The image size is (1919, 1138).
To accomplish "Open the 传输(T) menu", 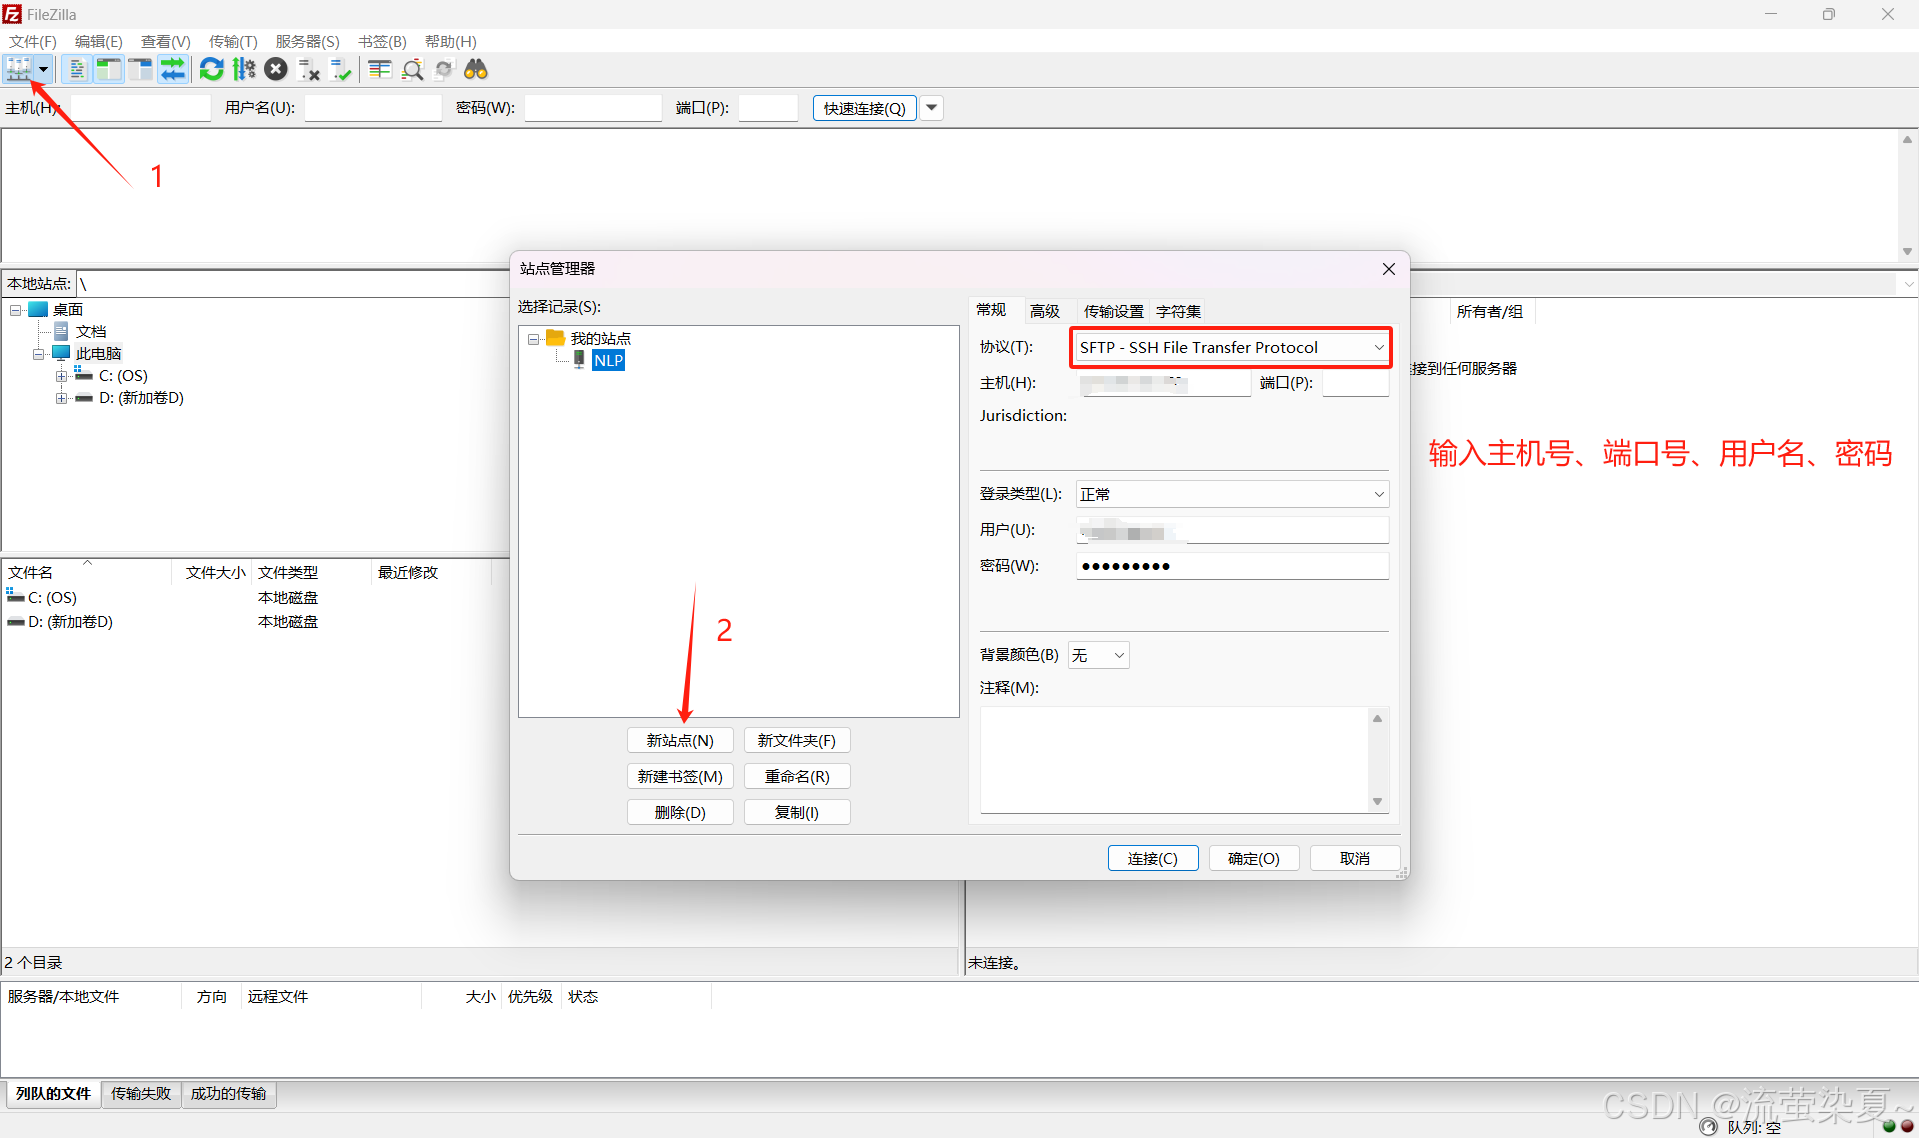I will (x=233, y=41).
